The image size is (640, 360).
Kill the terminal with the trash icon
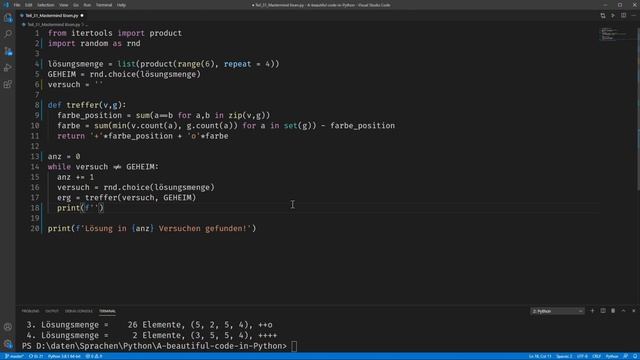[x=613, y=311]
